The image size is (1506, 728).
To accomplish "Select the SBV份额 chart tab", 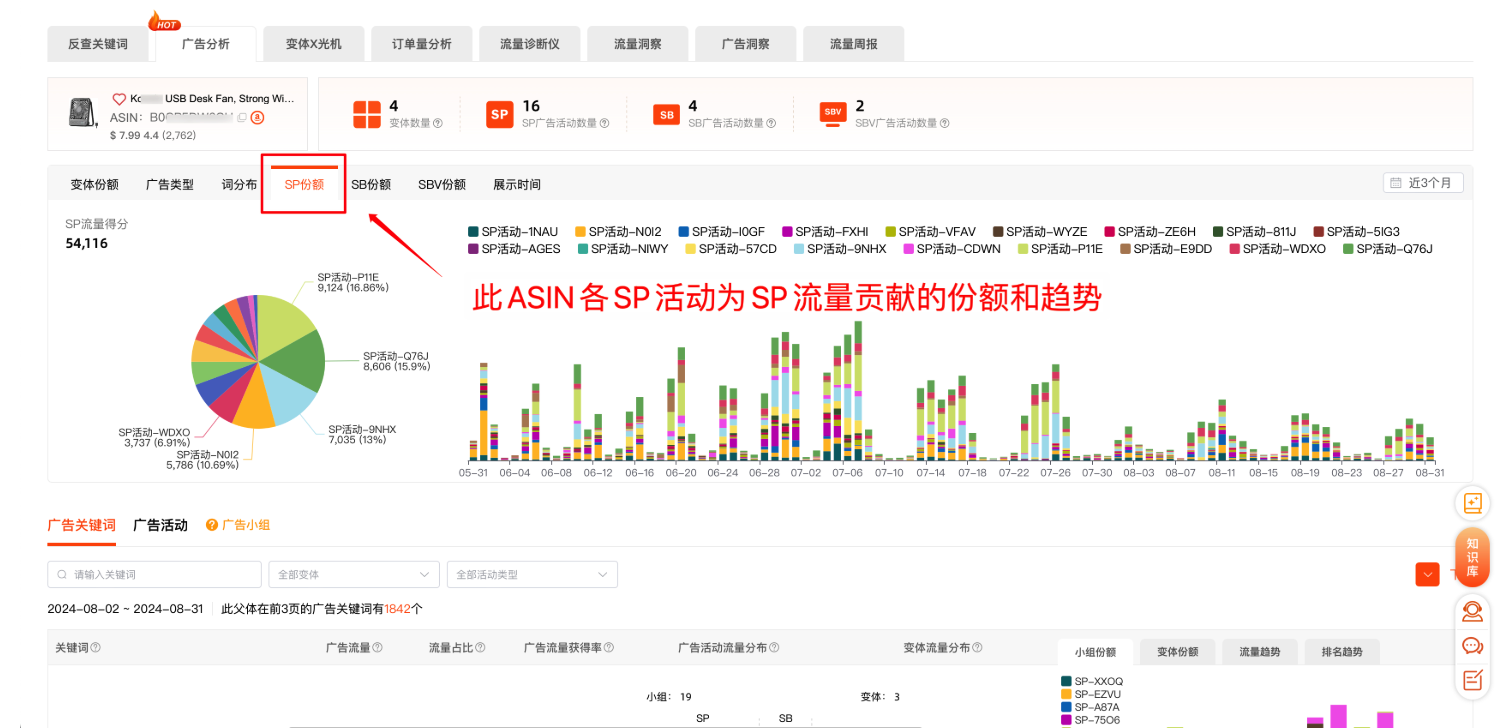I will [x=442, y=185].
